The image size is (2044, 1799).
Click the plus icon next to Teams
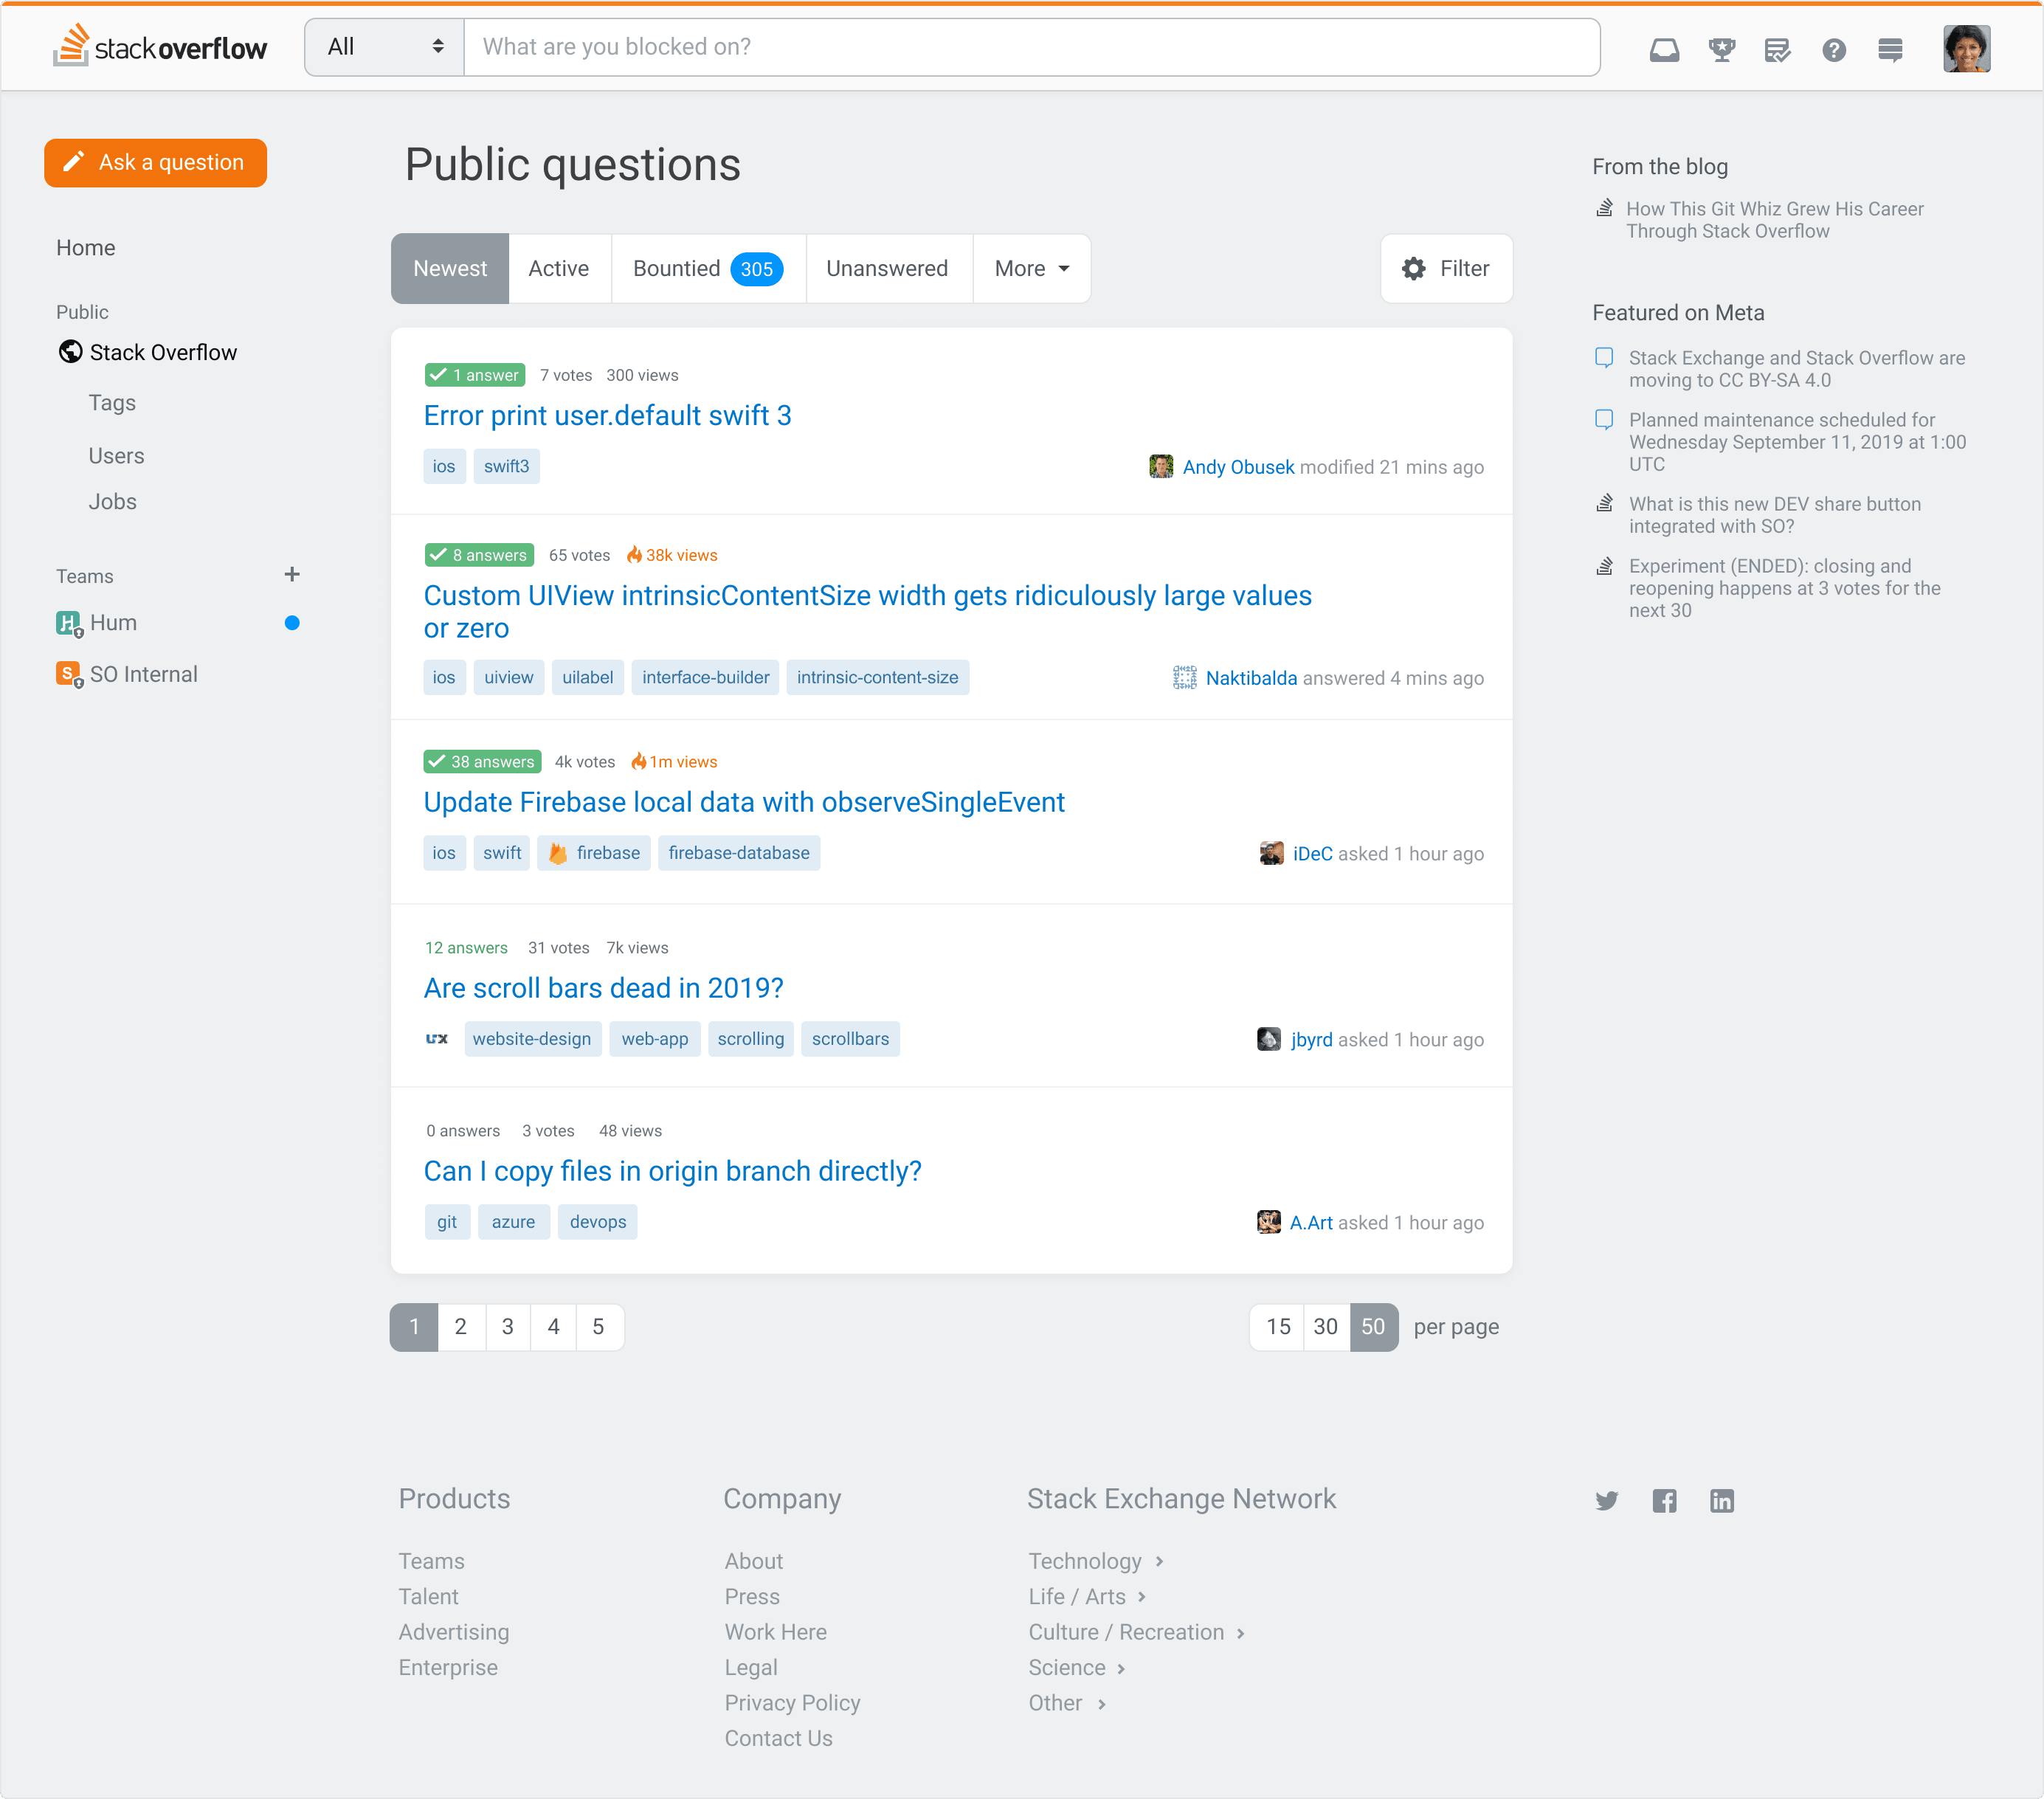pos(292,574)
